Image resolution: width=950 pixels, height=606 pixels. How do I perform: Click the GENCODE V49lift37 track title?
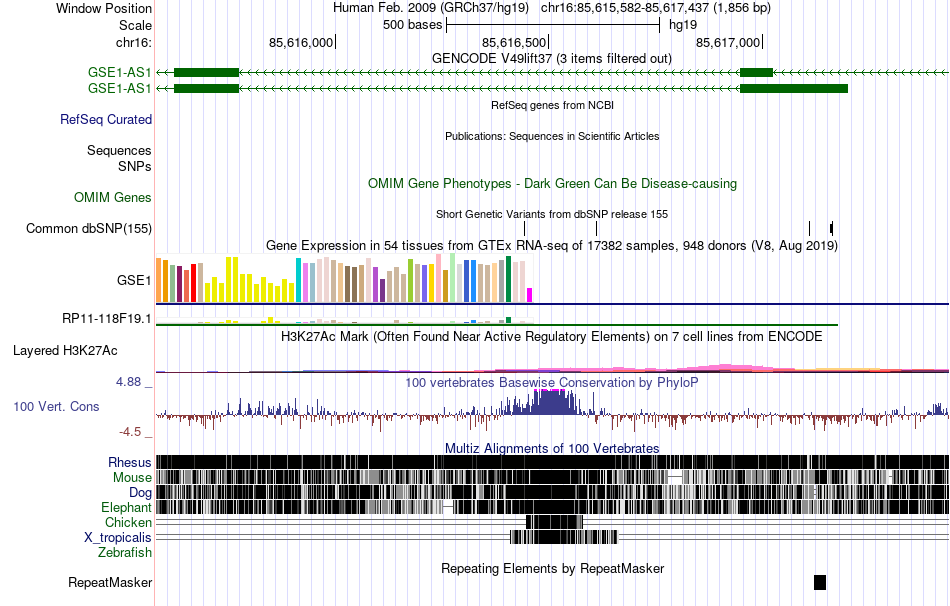pyautogui.click(x=551, y=59)
